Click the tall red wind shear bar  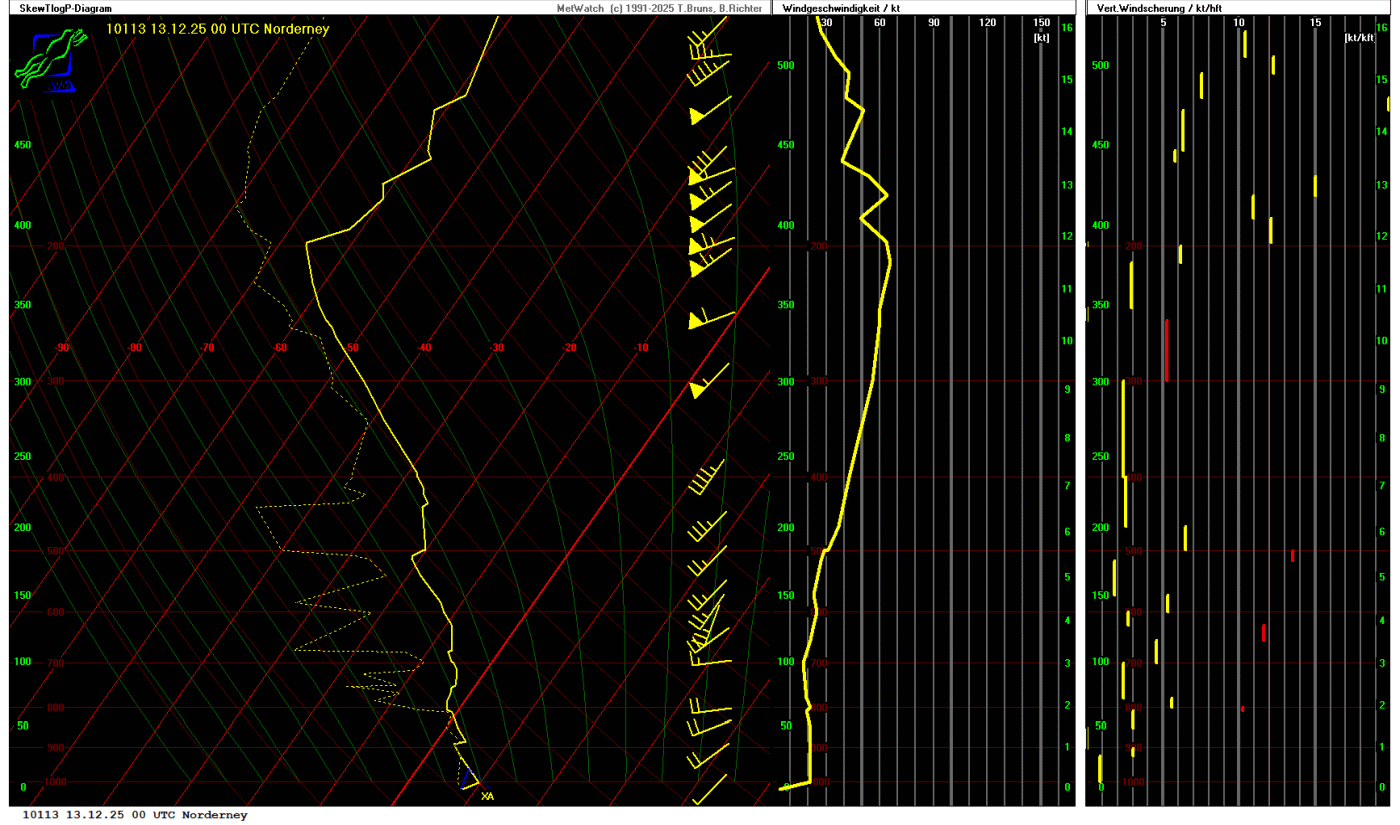point(1166,350)
